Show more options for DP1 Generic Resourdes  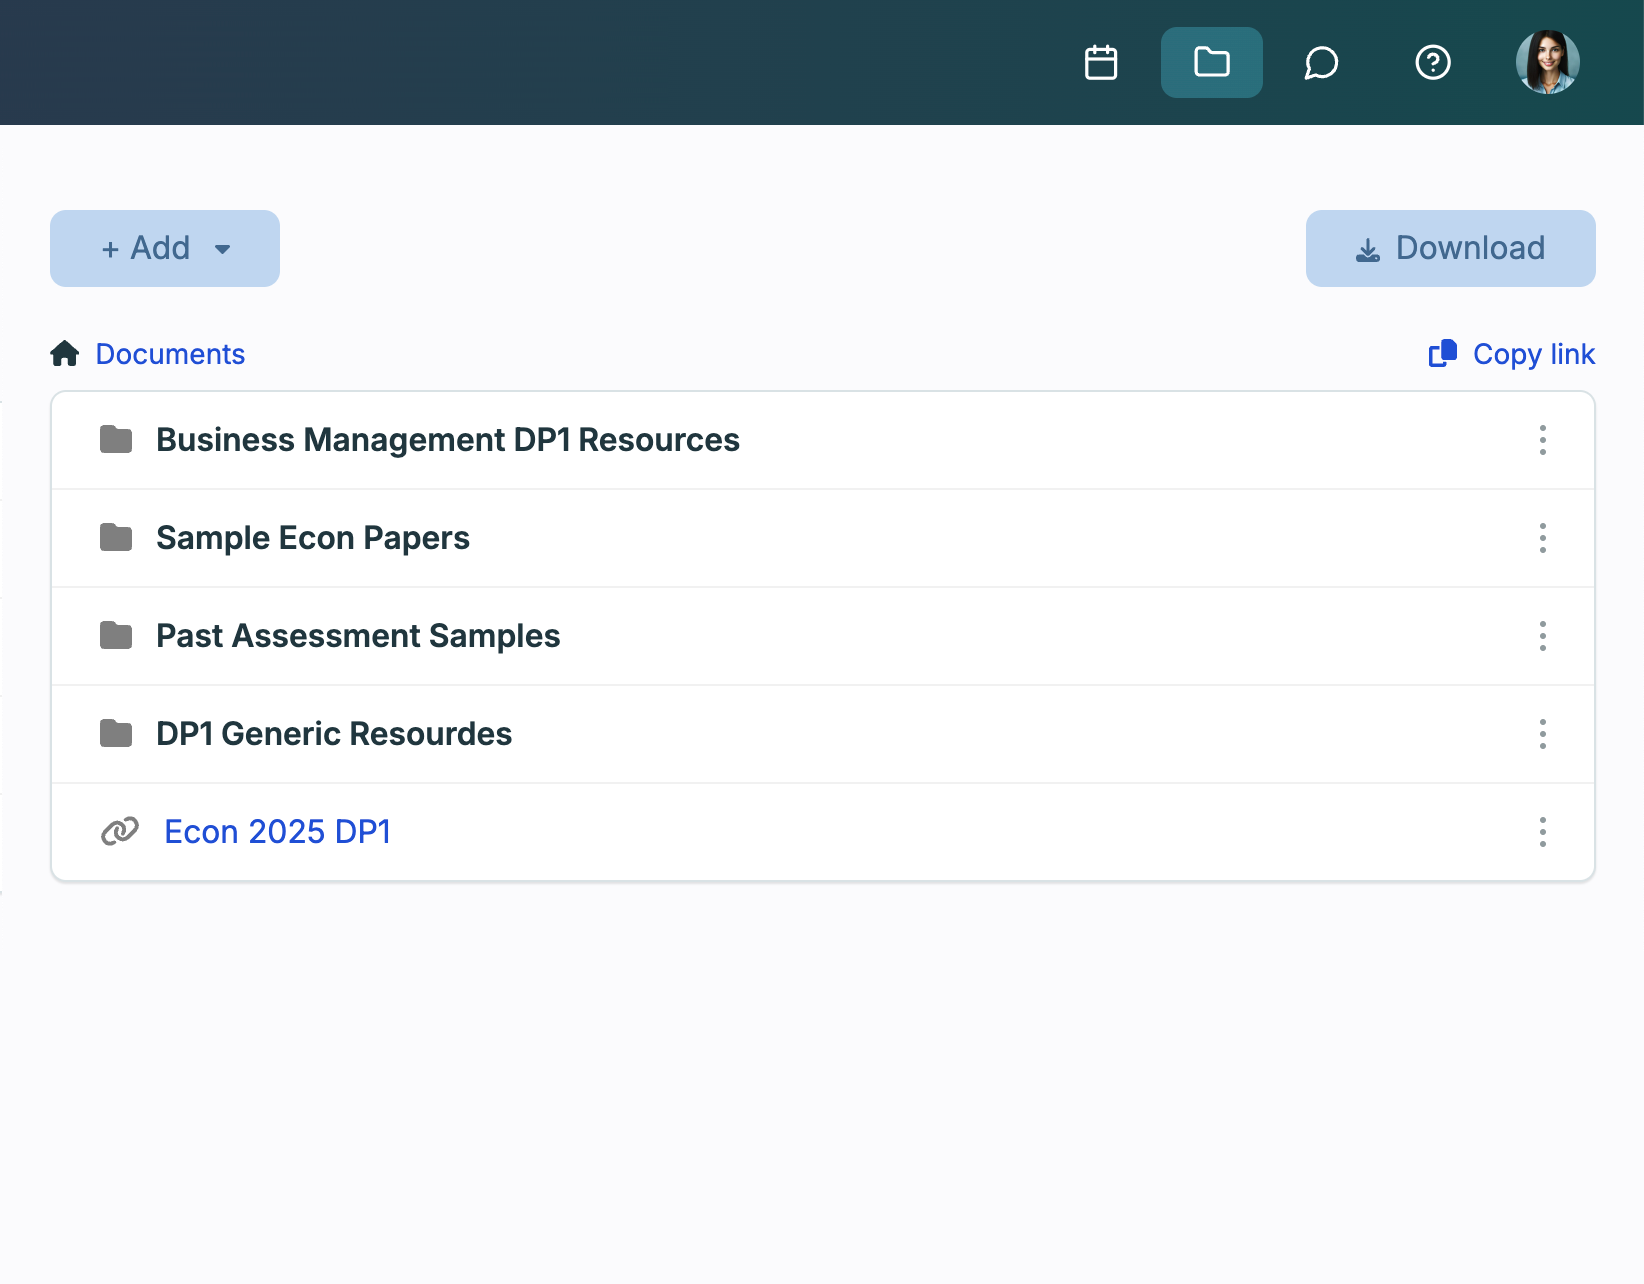pyautogui.click(x=1542, y=734)
